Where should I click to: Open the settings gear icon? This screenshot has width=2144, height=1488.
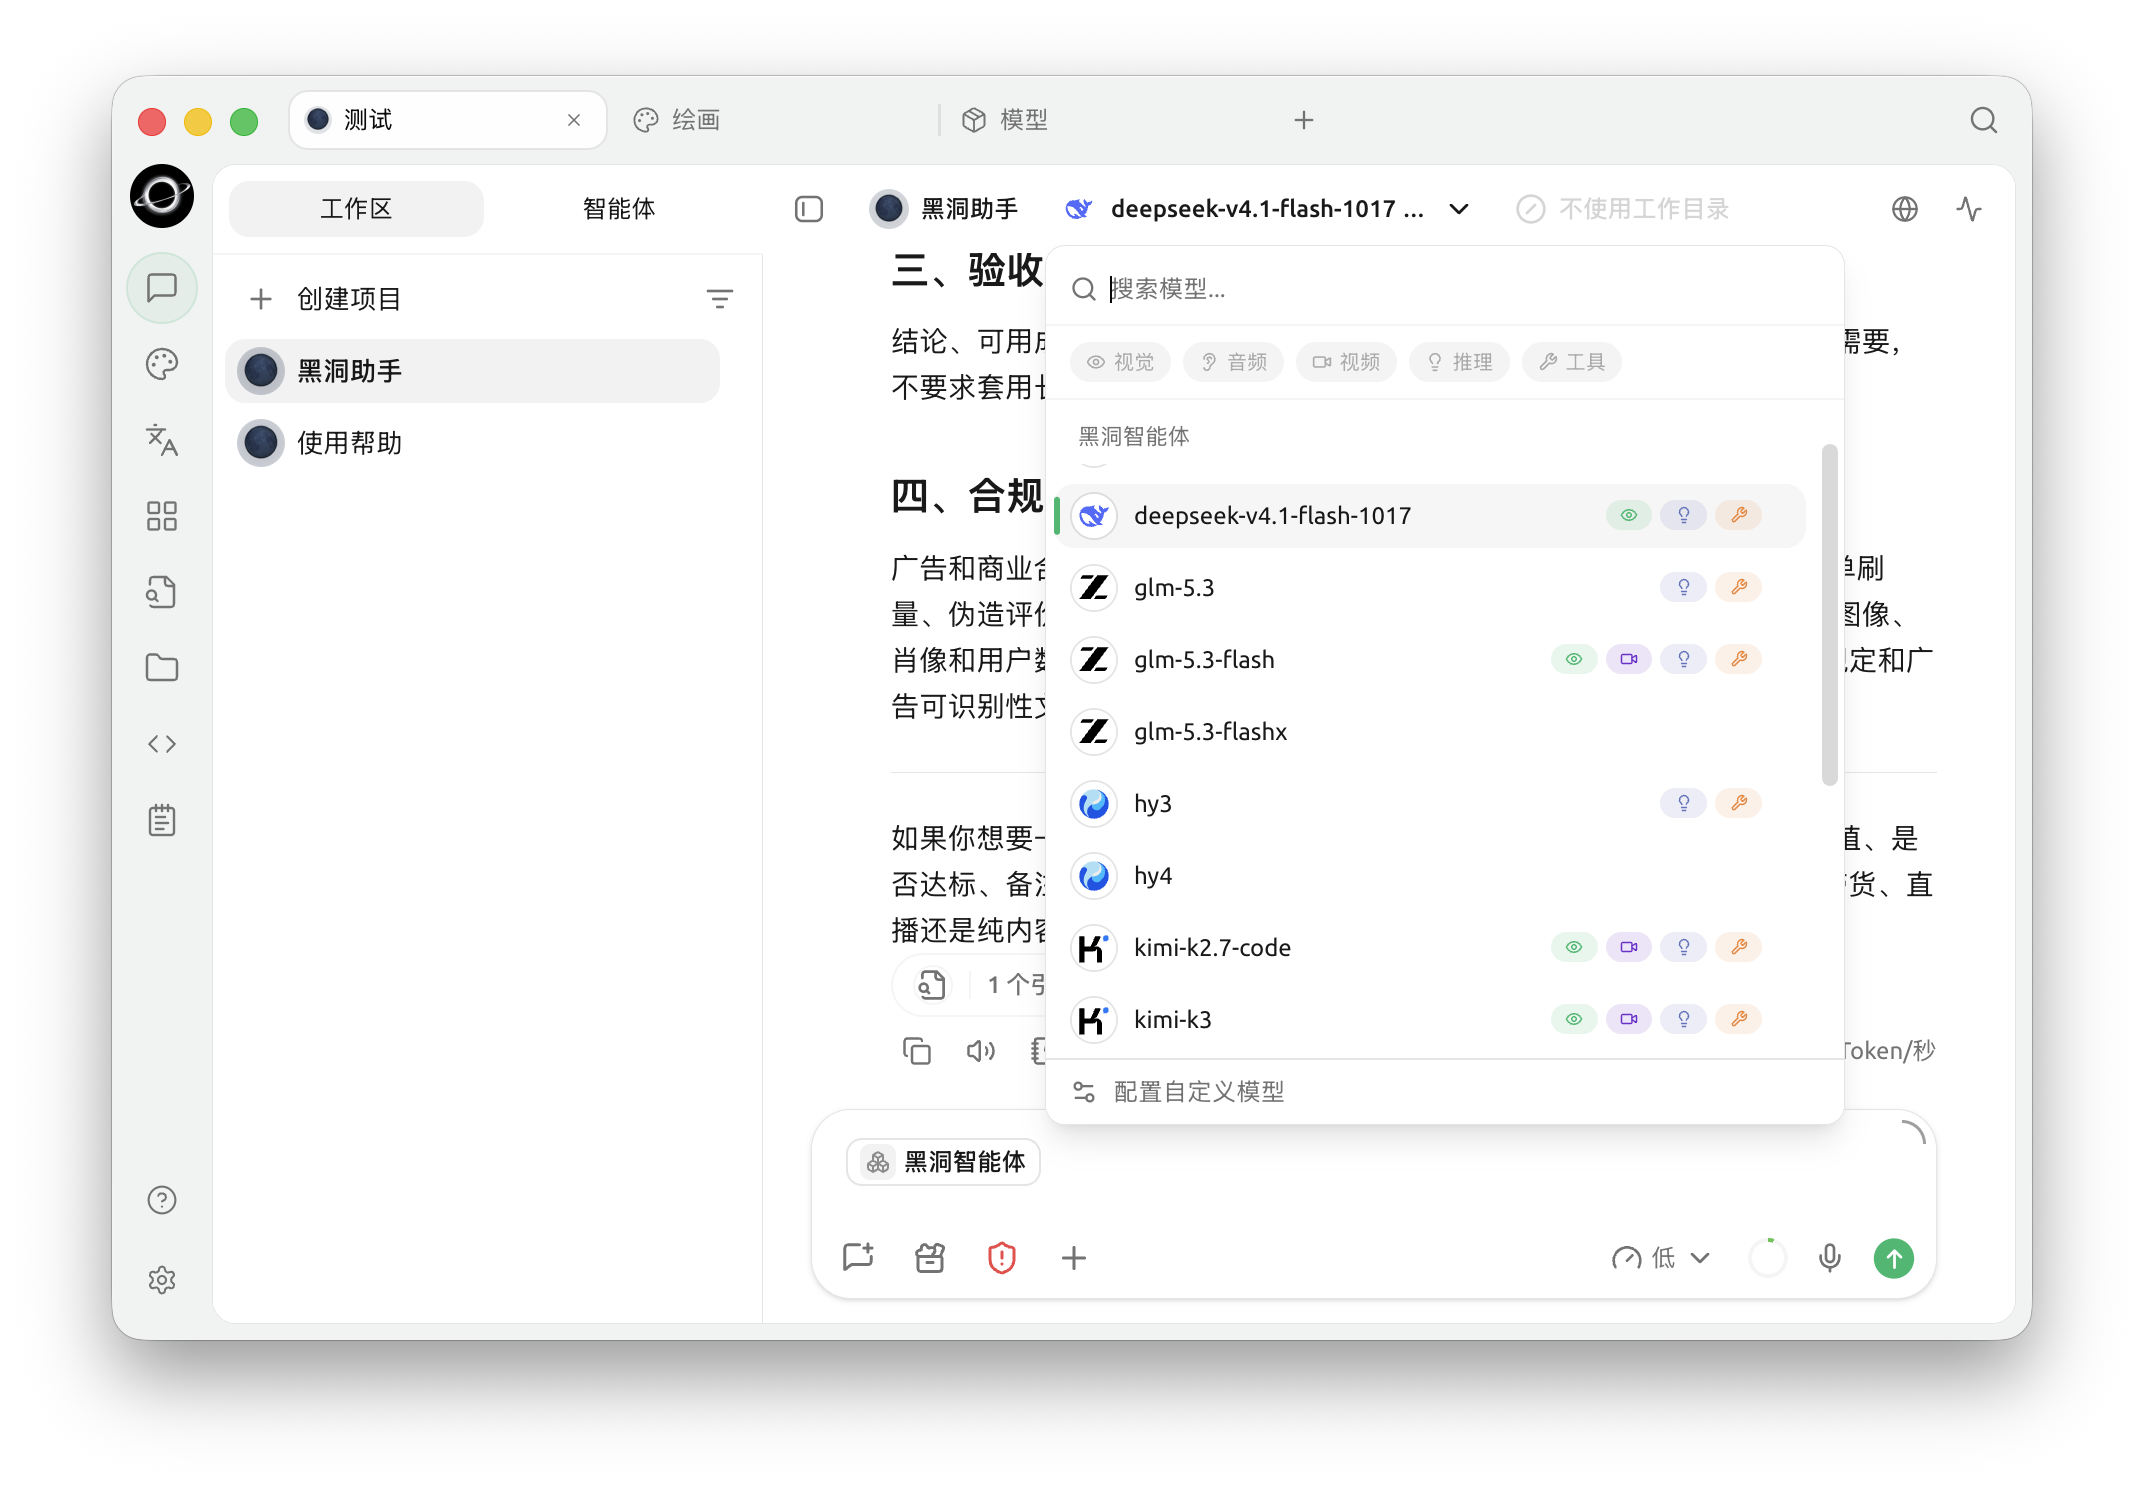click(162, 1280)
